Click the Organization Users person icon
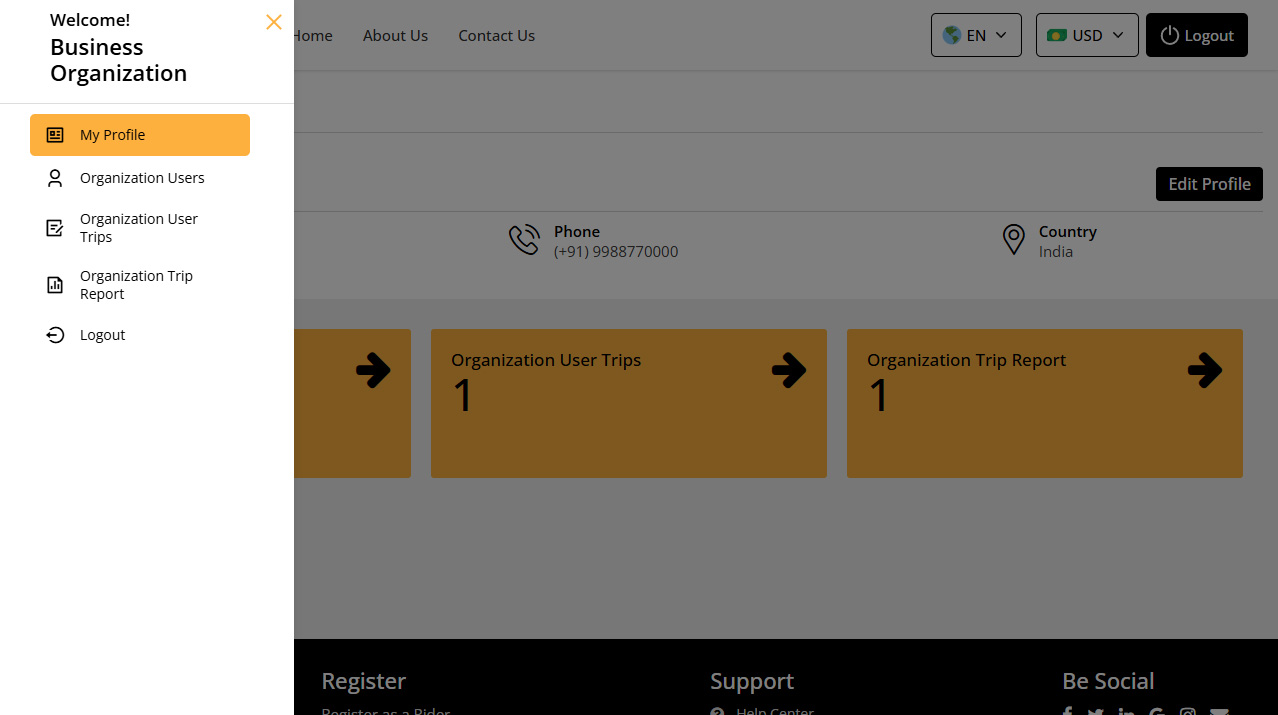Image resolution: width=1278 pixels, height=715 pixels. coord(54,177)
